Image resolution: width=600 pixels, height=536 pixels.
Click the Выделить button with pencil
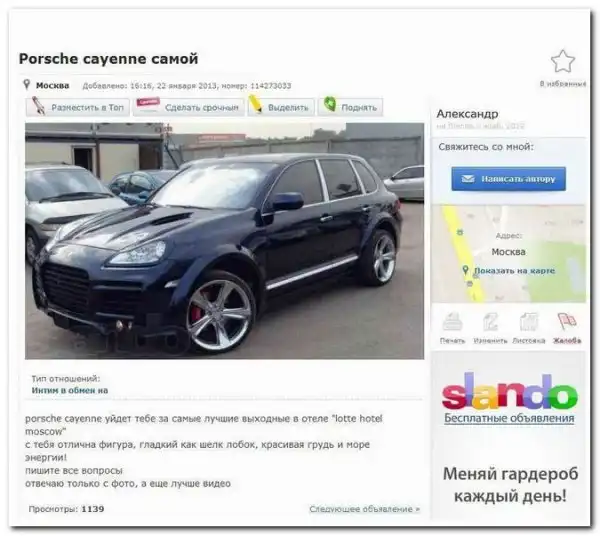point(281,107)
